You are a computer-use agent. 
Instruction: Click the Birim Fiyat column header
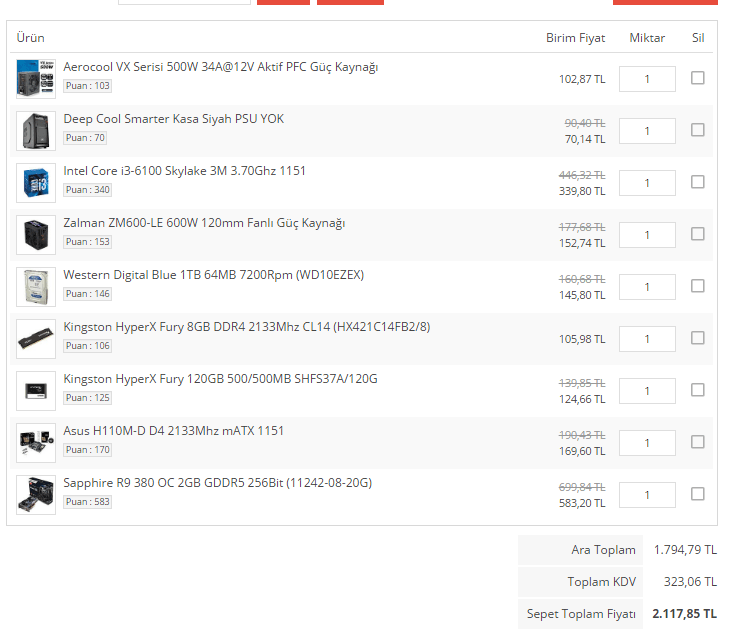point(575,38)
